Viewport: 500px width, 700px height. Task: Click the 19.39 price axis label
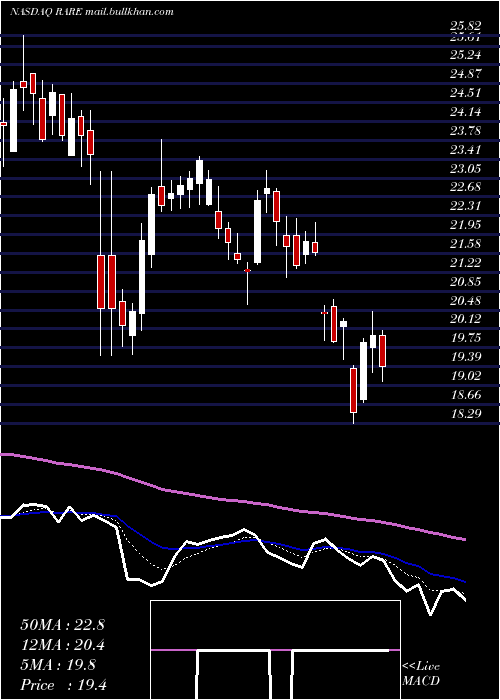point(466,357)
